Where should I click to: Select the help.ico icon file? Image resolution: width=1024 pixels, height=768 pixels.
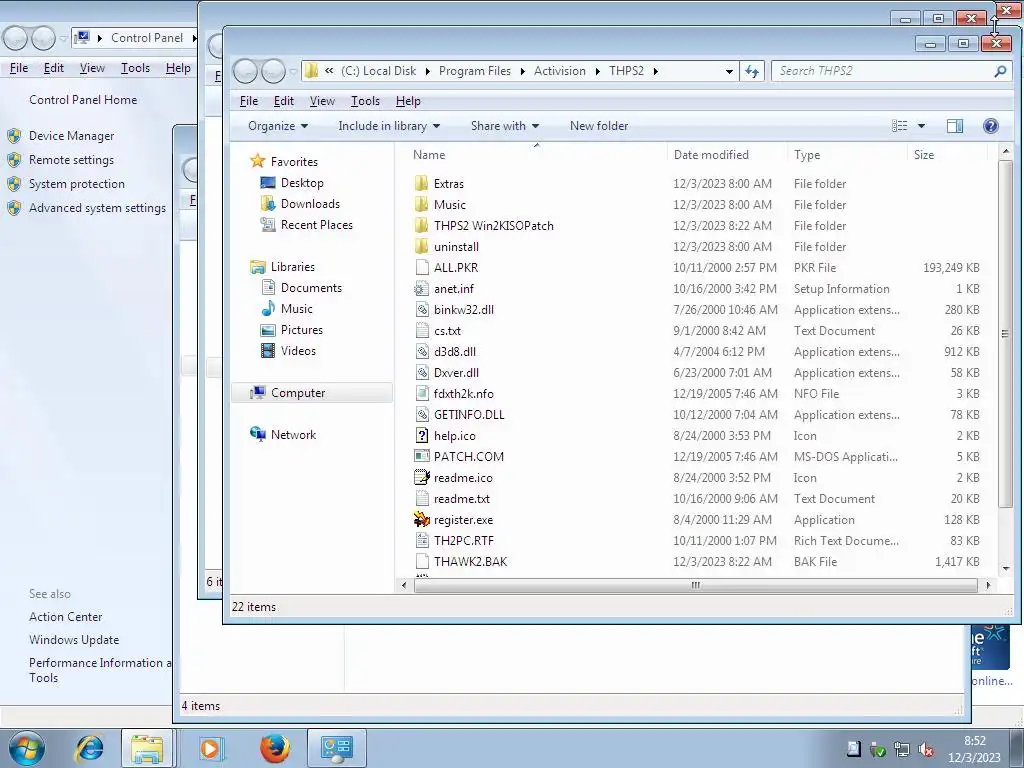pyautogui.click(x=422, y=435)
